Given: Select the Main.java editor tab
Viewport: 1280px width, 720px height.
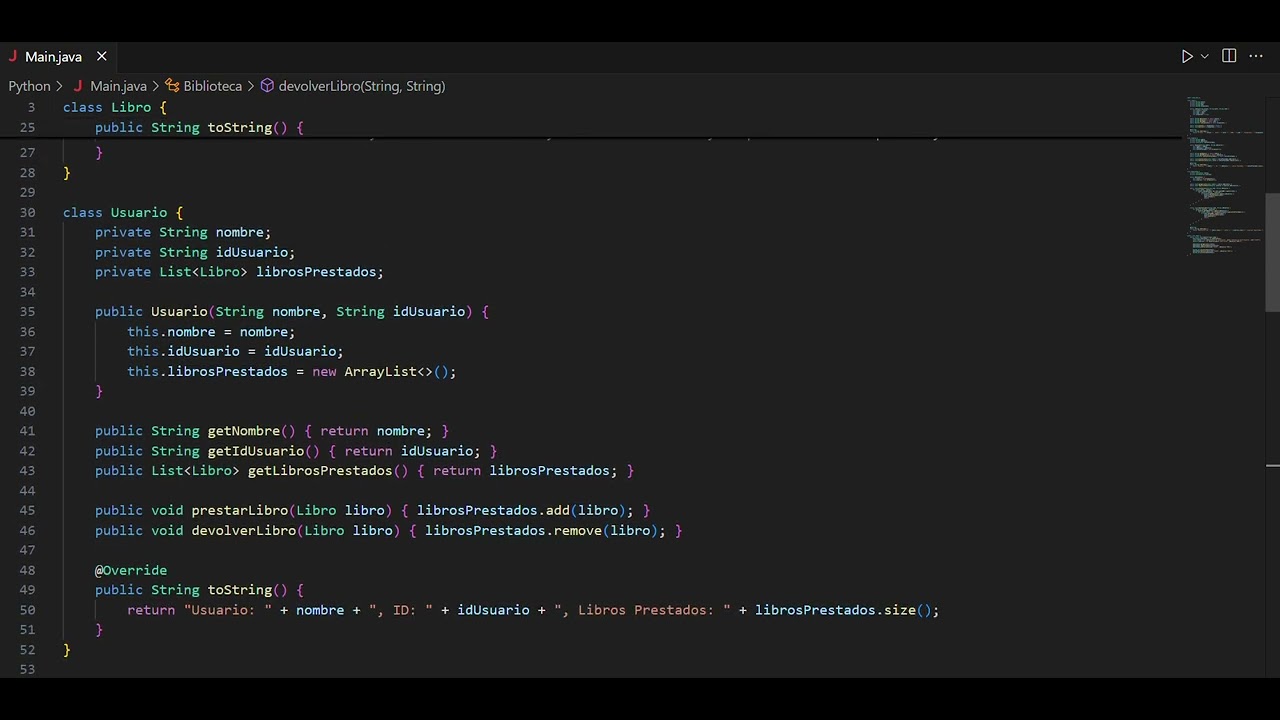Looking at the screenshot, I should [x=58, y=57].
